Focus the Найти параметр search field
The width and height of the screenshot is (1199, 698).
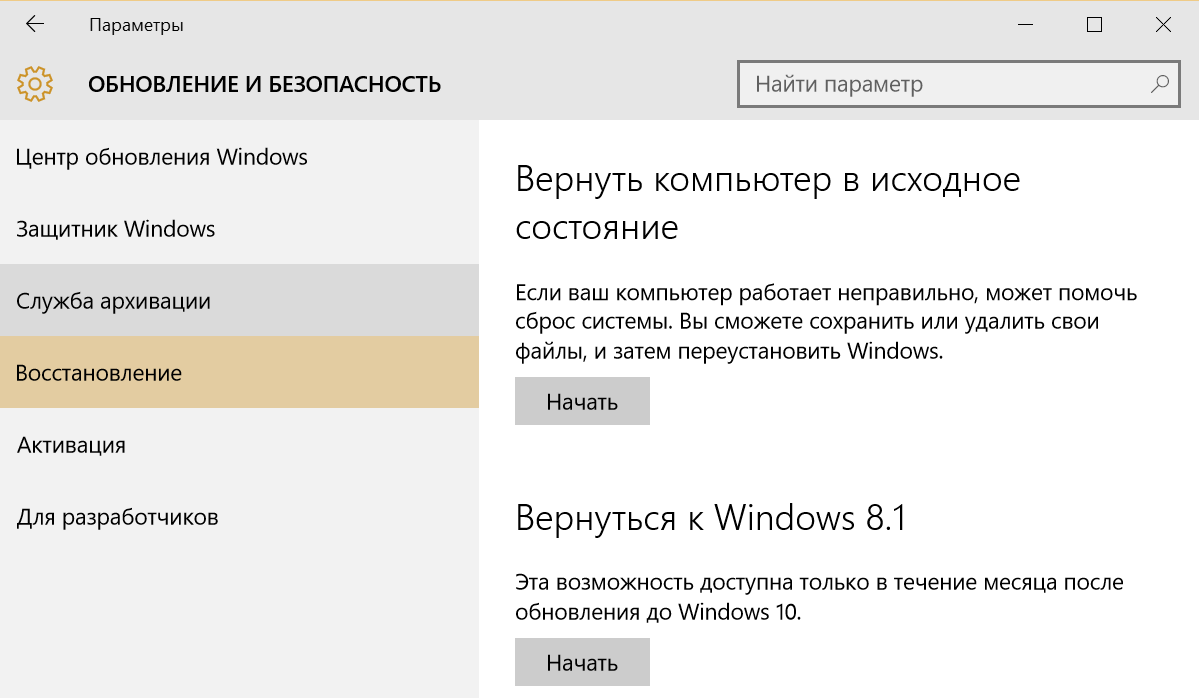[x=958, y=83]
